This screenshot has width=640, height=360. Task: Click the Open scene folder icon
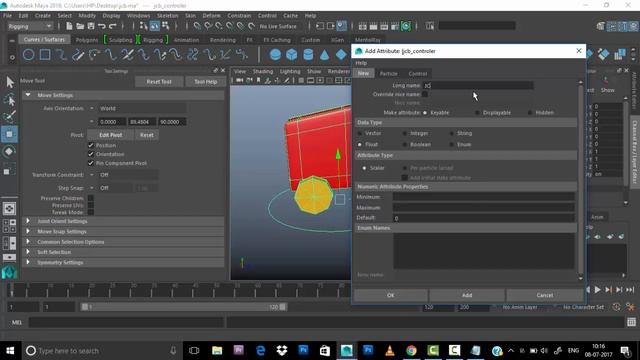click(x=80, y=26)
